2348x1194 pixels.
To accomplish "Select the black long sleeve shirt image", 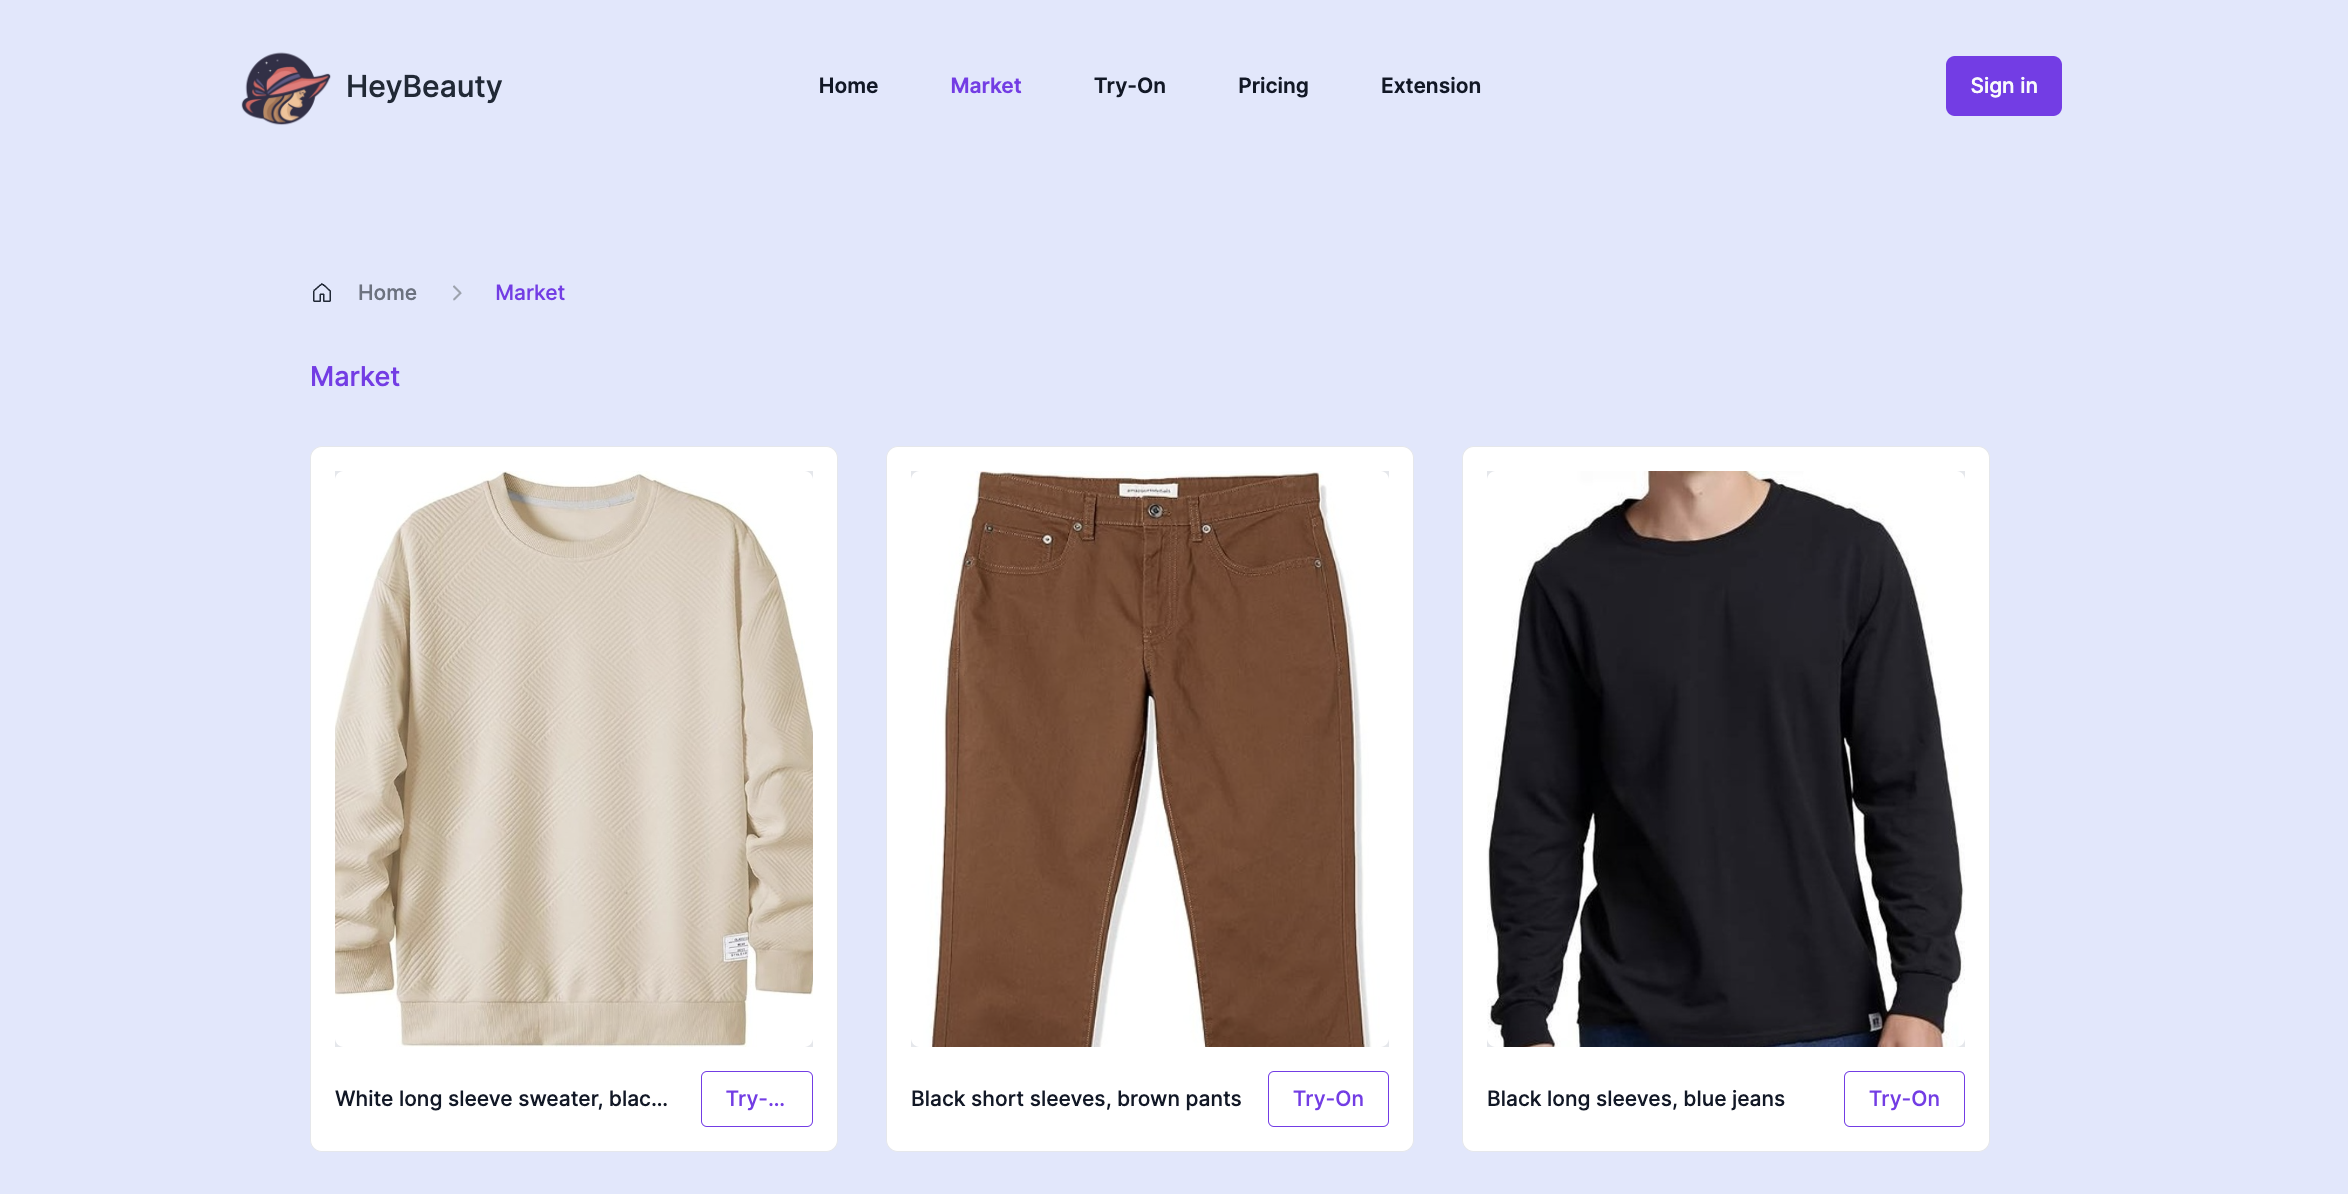I will click(1726, 759).
